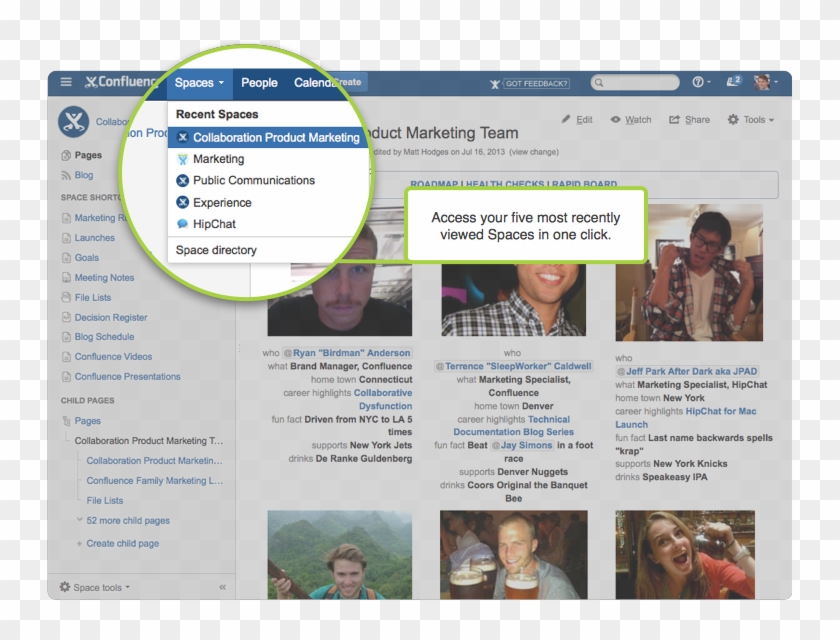Click the Got Feedback link
The height and width of the screenshot is (640, 840).
(x=529, y=84)
